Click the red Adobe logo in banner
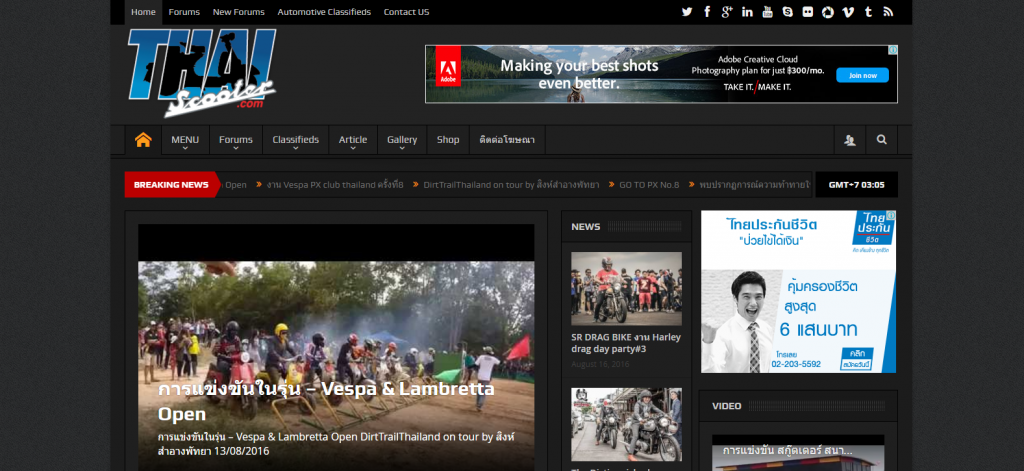The width and height of the screenshot is (1024, 471). coord(447,65)
